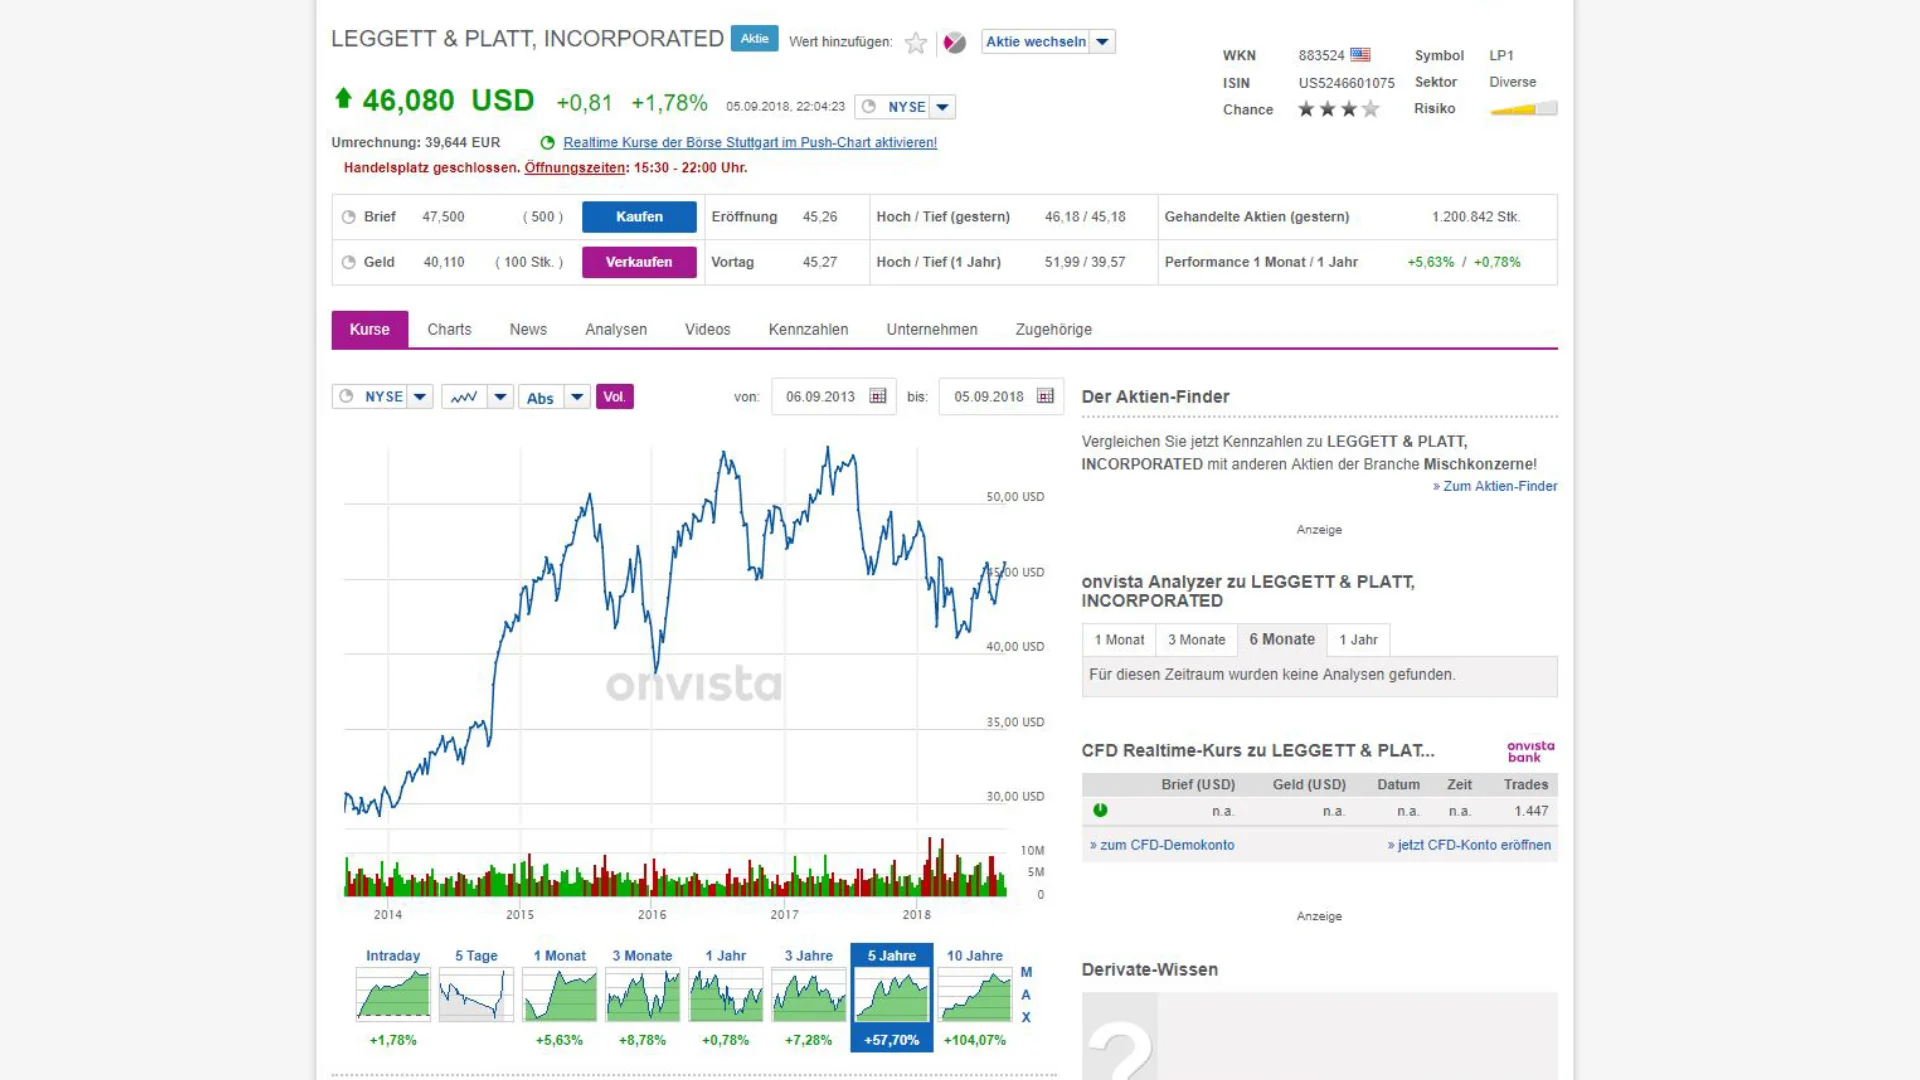The image size is (1920, 1080).
Task: Open the 'von' date calendar picker
Action: coord(878,396)
